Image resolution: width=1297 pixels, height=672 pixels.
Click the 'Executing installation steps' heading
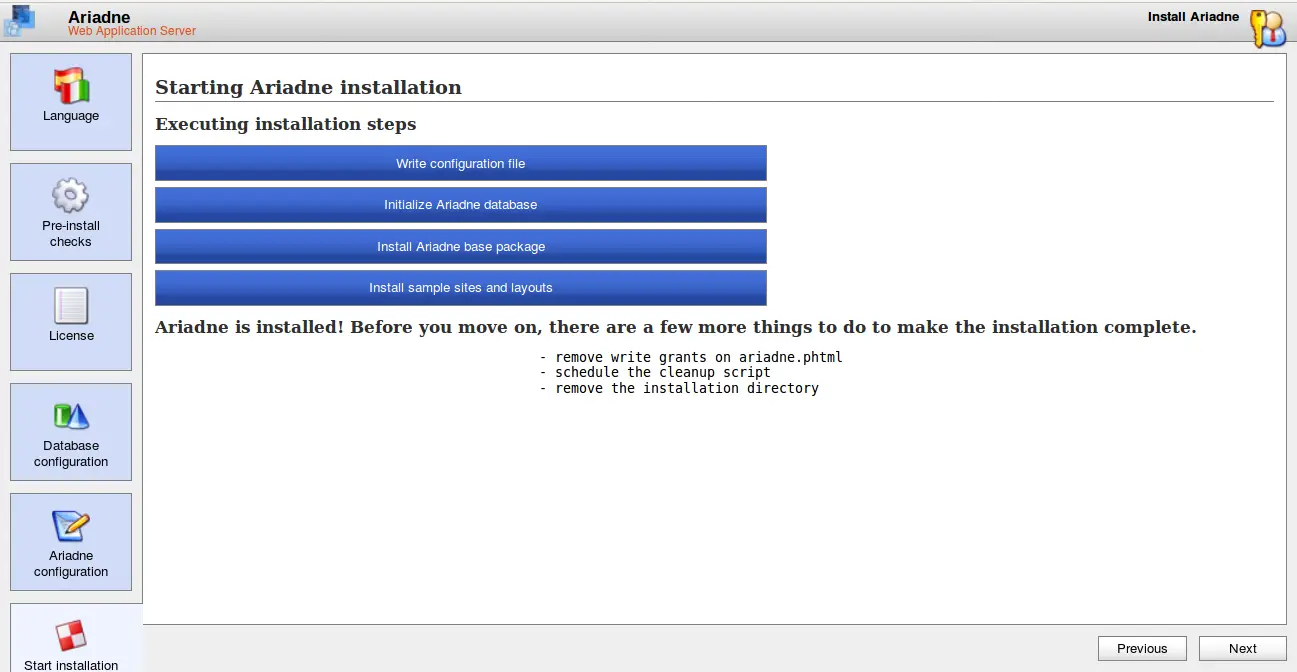click(286, 124)
